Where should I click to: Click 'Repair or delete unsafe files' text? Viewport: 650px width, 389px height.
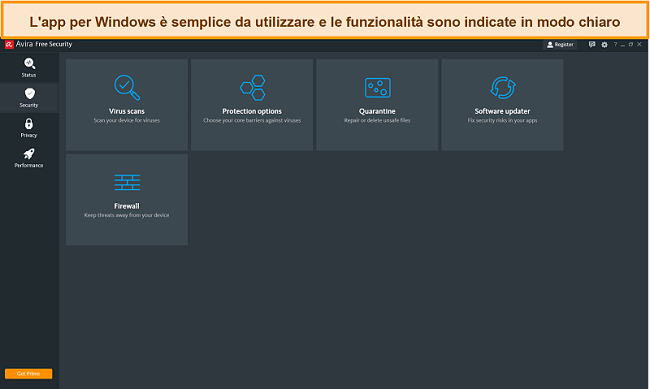[x=377, y=121]
